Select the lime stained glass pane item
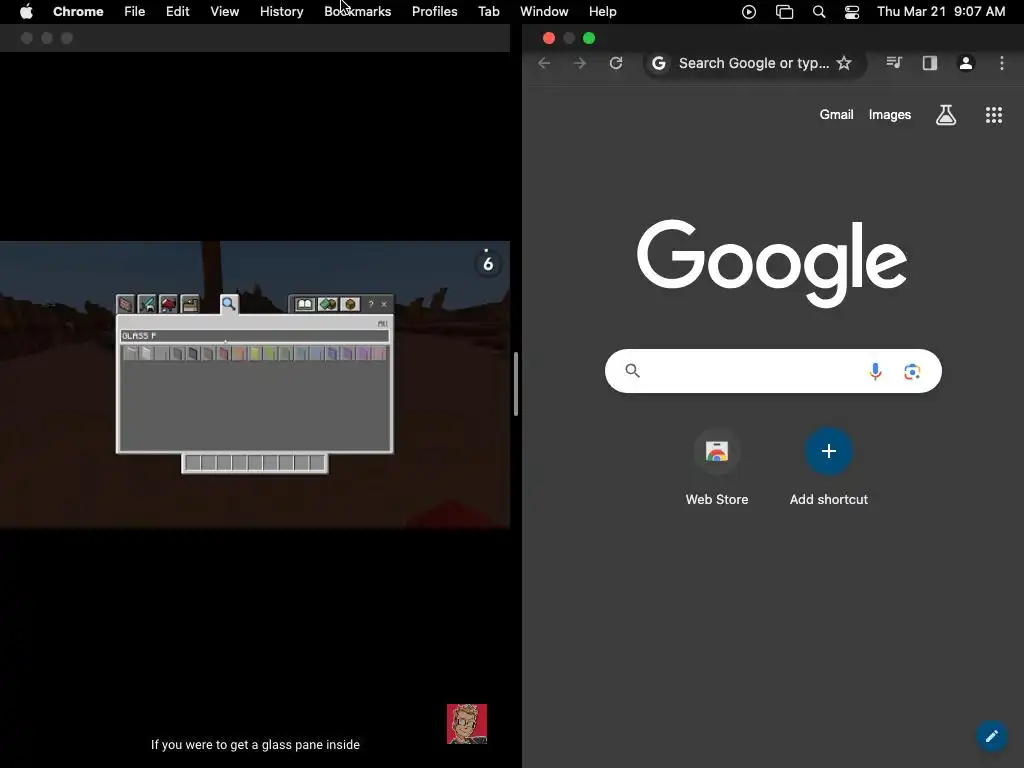The width and height of the screenshot is (1024, 768). pos(270,353)
